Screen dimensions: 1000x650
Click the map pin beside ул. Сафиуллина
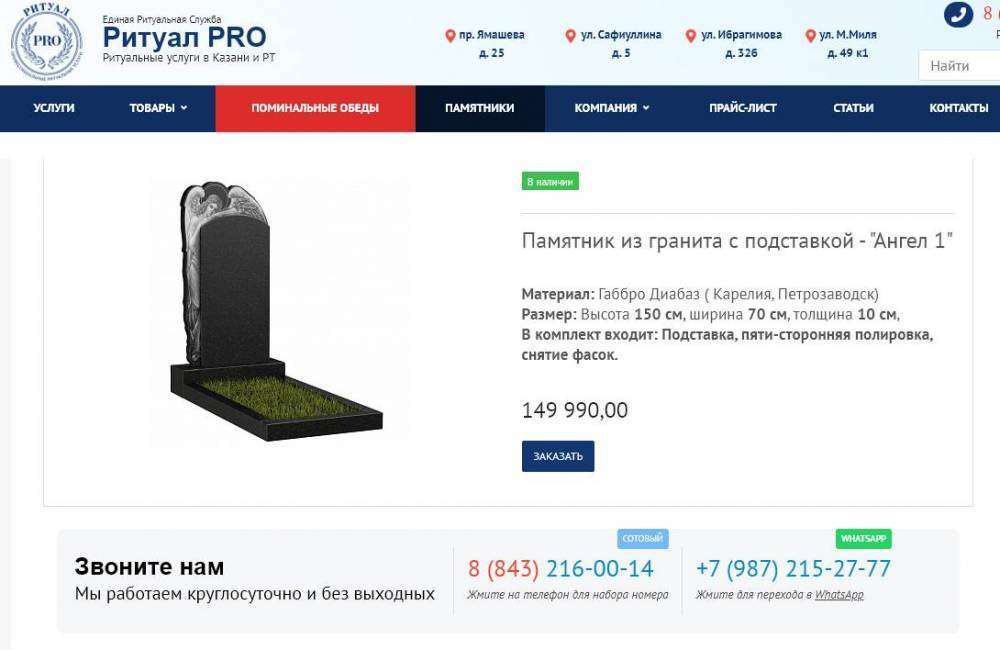coord(571,36)
